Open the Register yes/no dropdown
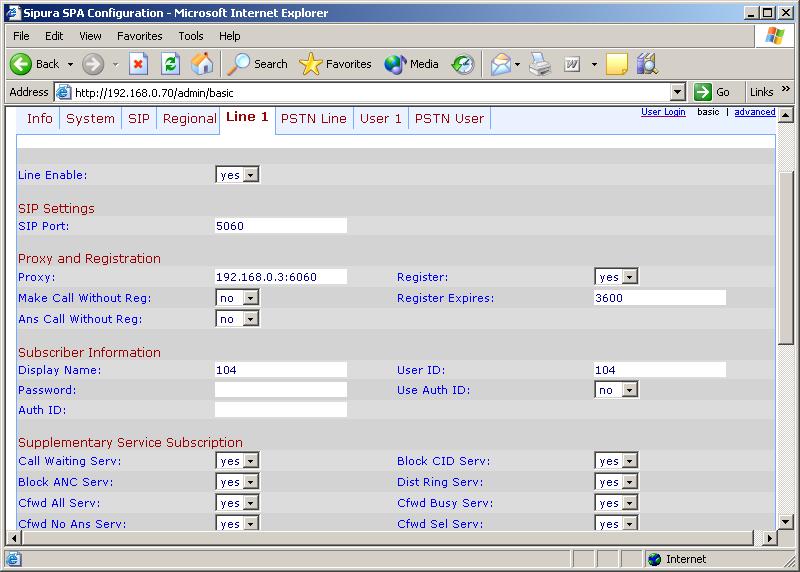800x572 pixels. pyautogui.click(x=616, y=277)
